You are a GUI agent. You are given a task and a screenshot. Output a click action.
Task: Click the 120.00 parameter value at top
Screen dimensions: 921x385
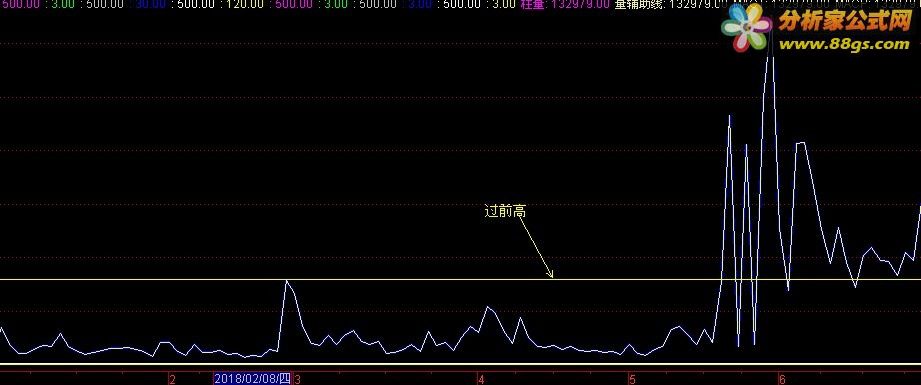point(244,4)
